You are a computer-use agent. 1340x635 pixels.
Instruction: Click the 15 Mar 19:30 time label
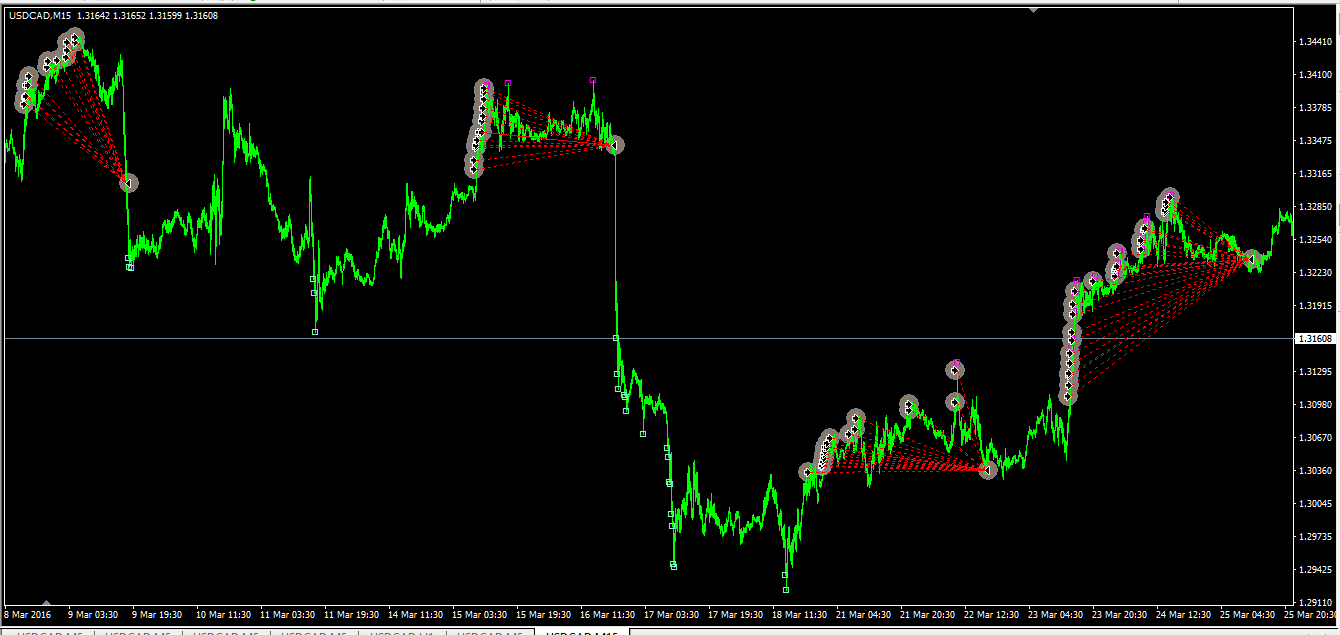pos(544,615)
